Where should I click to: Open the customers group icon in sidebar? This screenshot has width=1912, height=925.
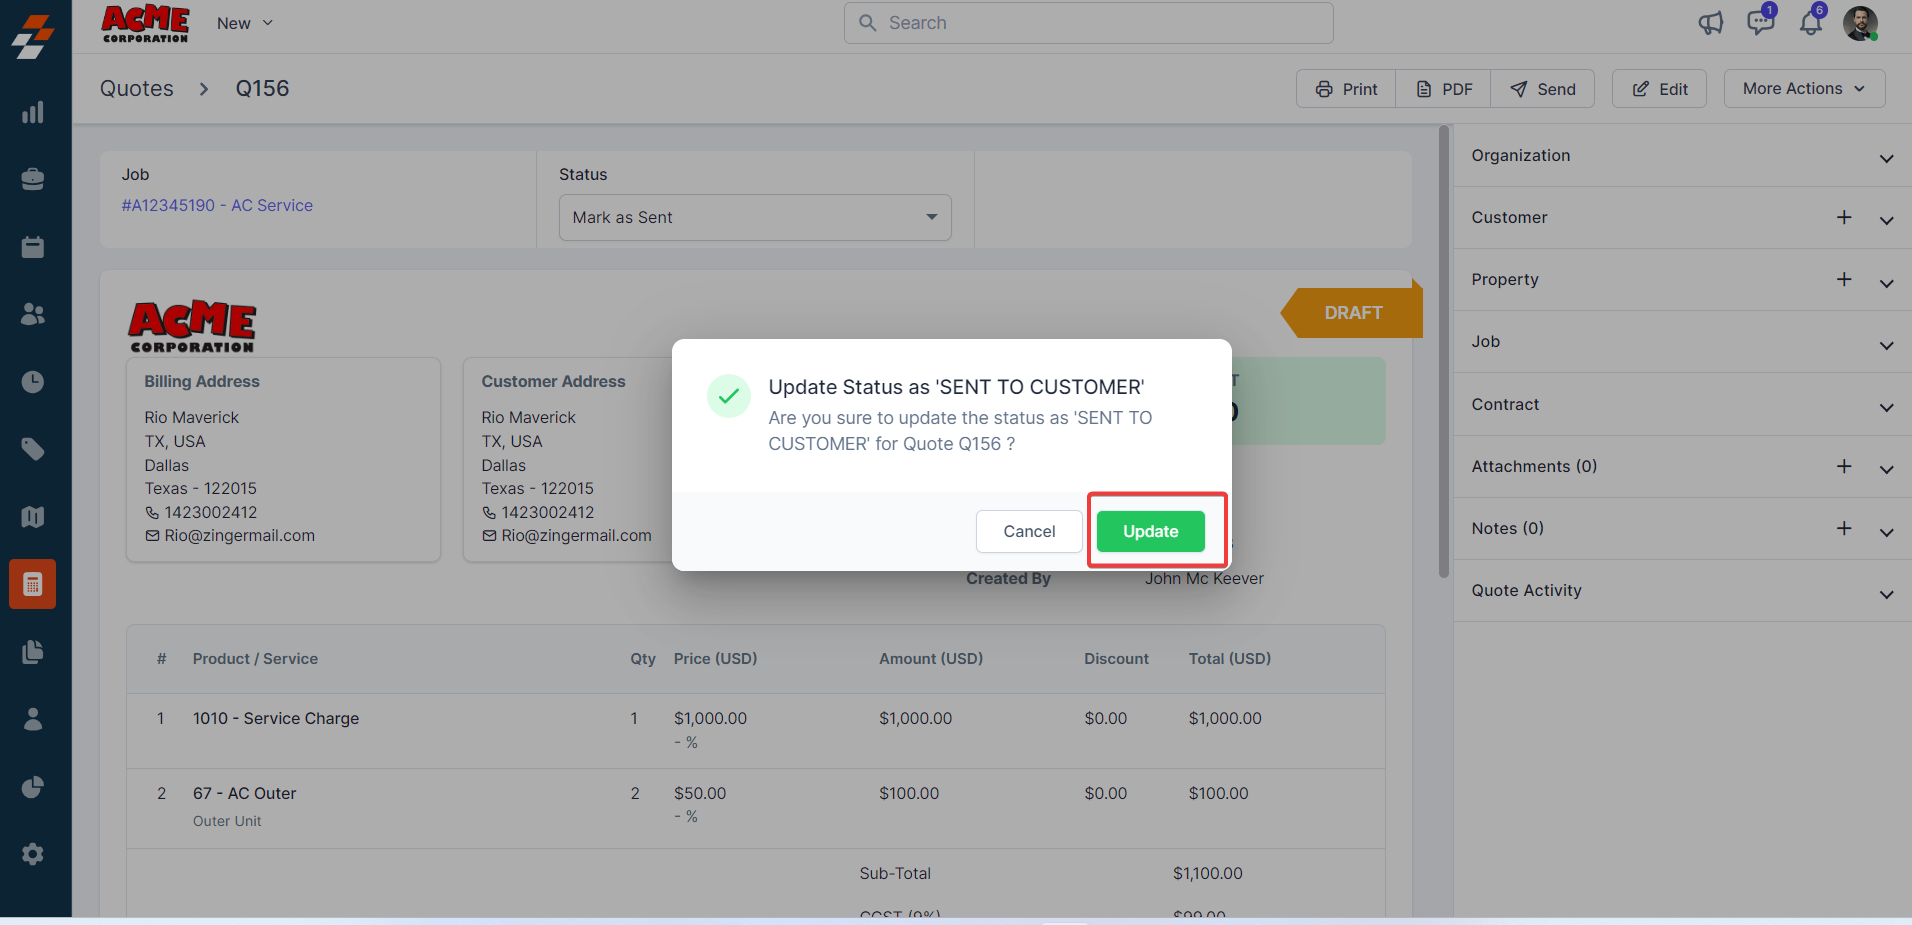[33, 314]
